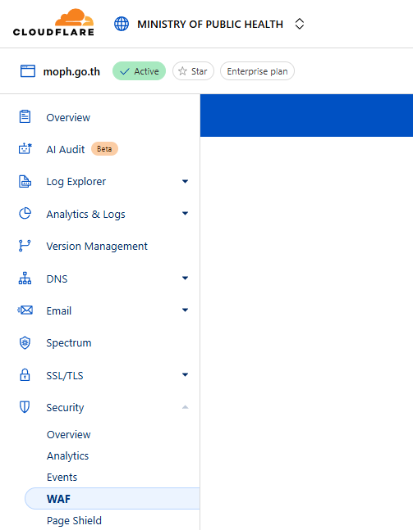Image resolution: width=413 pixels, height=530 pixels.
Task: Click the Overview clipboard icon
Action: click(25, 117)
